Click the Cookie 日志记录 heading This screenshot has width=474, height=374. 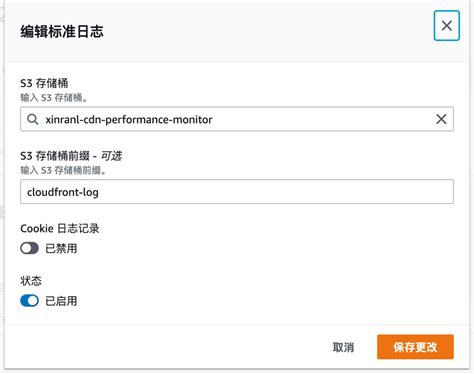click(x=60, y=228)
